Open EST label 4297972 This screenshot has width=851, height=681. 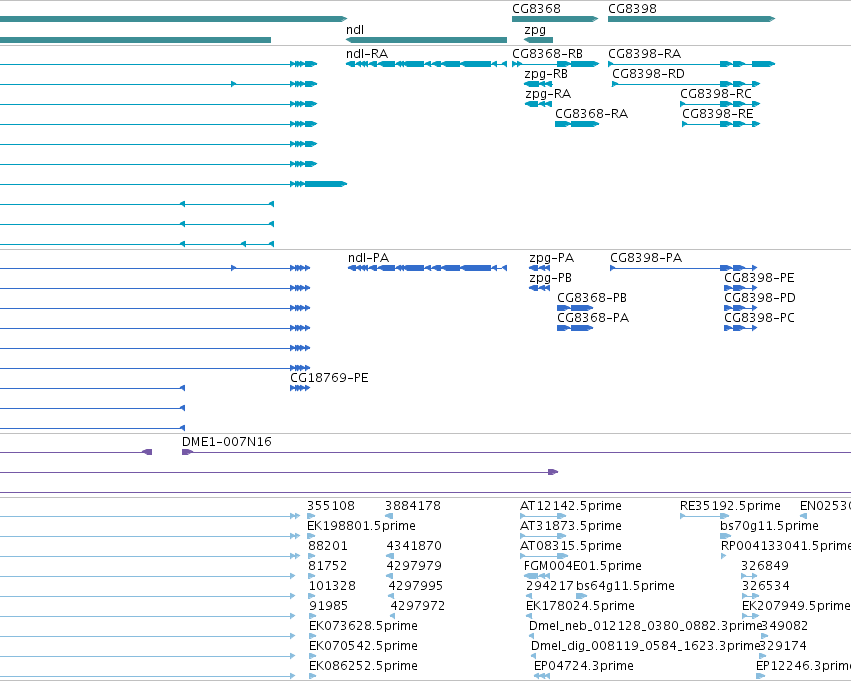point(418,606)
